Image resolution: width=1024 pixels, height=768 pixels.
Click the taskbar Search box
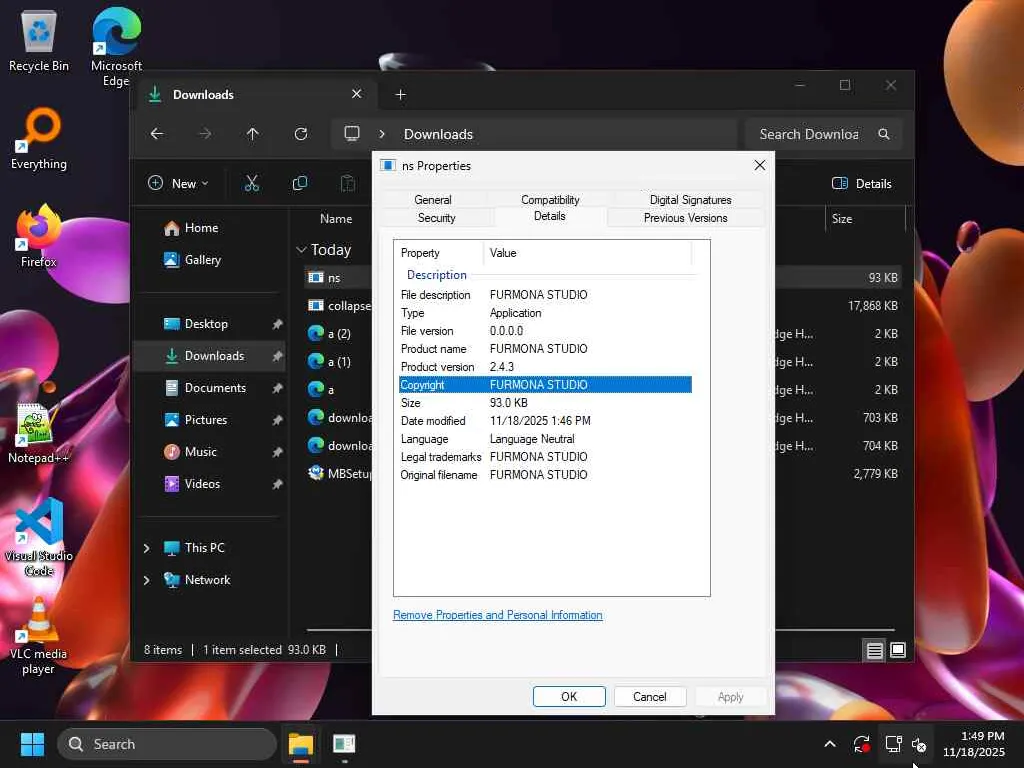pos(167,744)
